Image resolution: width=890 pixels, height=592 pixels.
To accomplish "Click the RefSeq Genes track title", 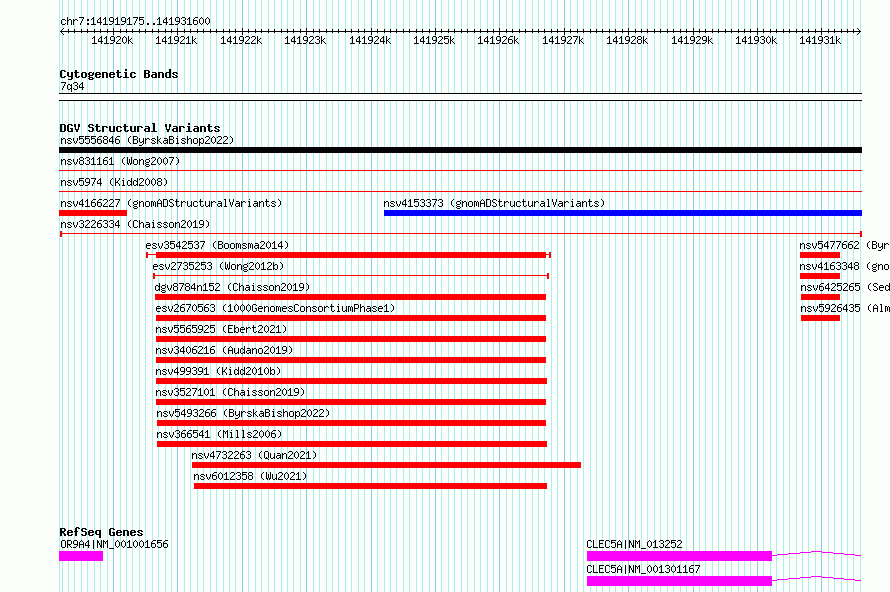I will (101, 532).
